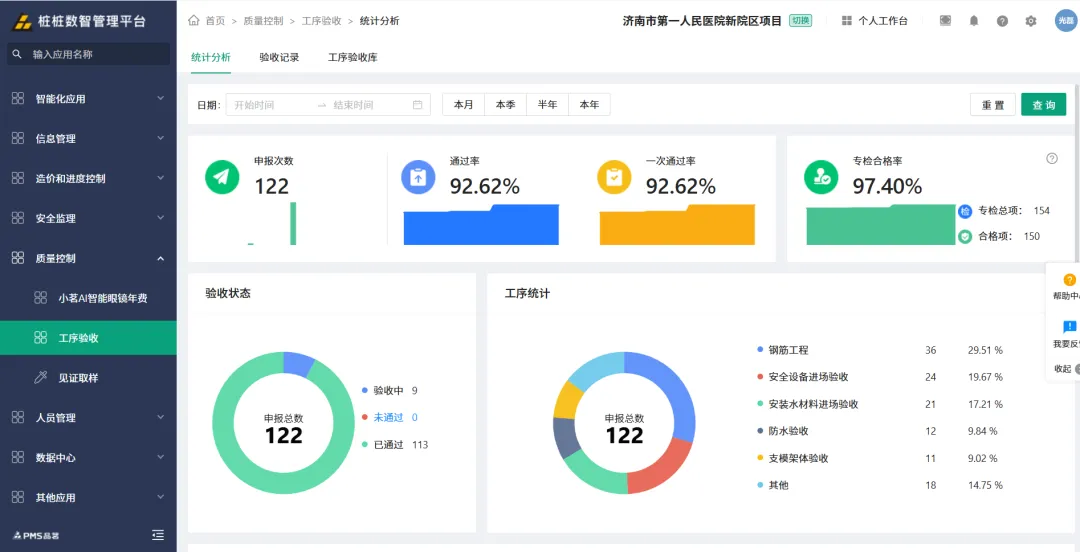Image resolution: width=1080 pixels, height=552 pixels.
Task: Click the home icon in breadcrumb
Action: (x=194, y=21)
